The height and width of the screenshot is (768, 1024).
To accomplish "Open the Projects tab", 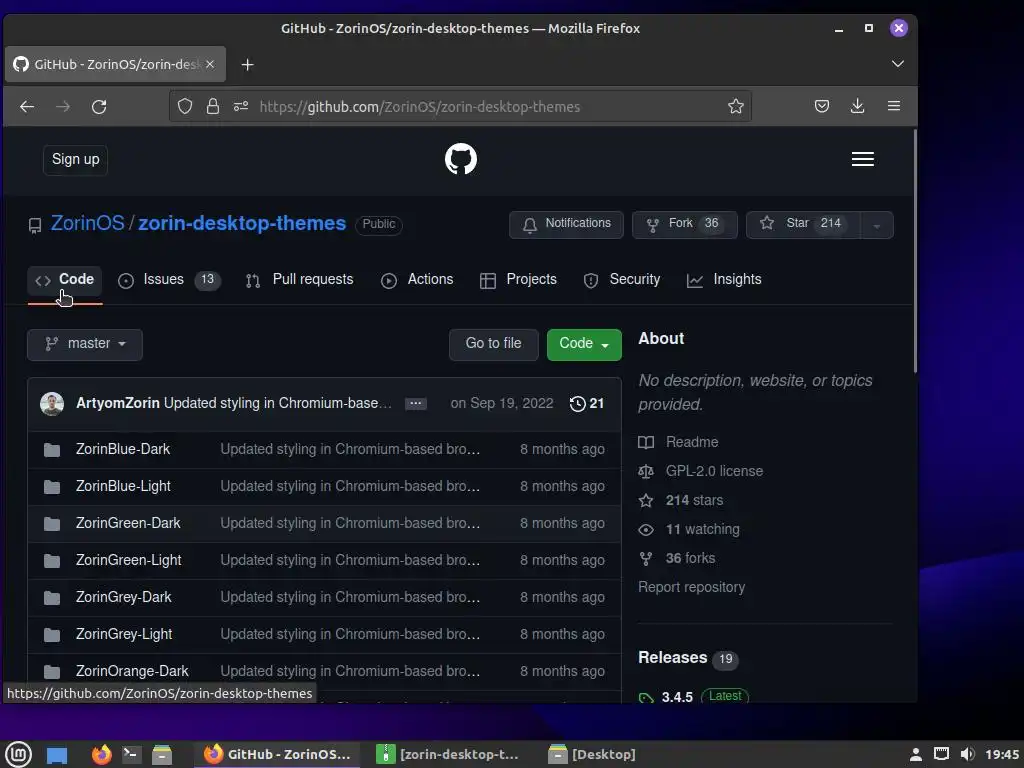I will (519, 280).
